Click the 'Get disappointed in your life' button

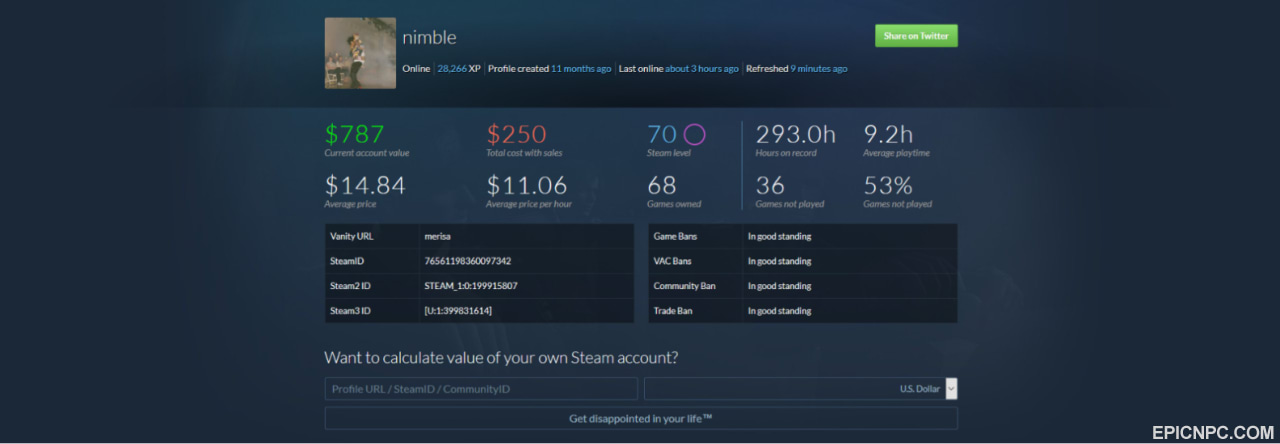point(641,418)
